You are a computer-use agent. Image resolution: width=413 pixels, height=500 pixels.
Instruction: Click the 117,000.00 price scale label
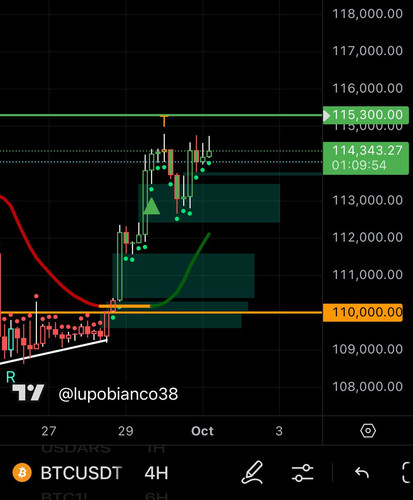[x=368, y=51]
